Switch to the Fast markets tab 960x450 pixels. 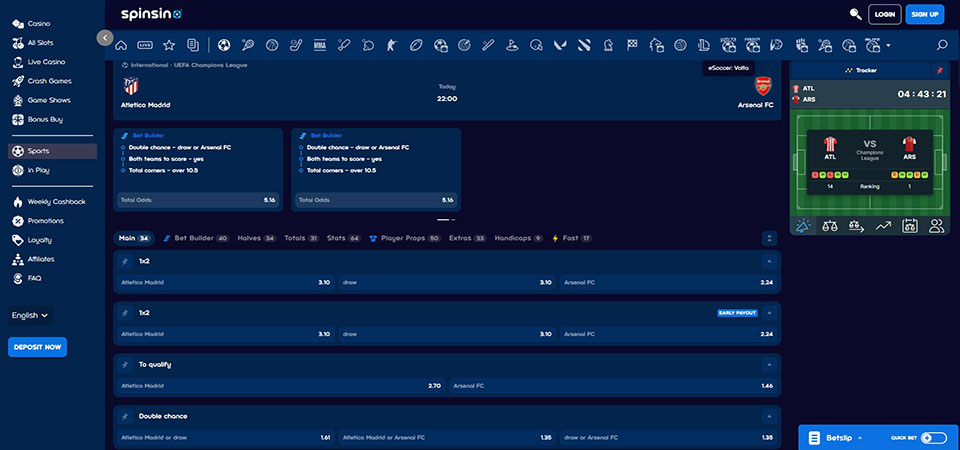click(x=572, y=238)
